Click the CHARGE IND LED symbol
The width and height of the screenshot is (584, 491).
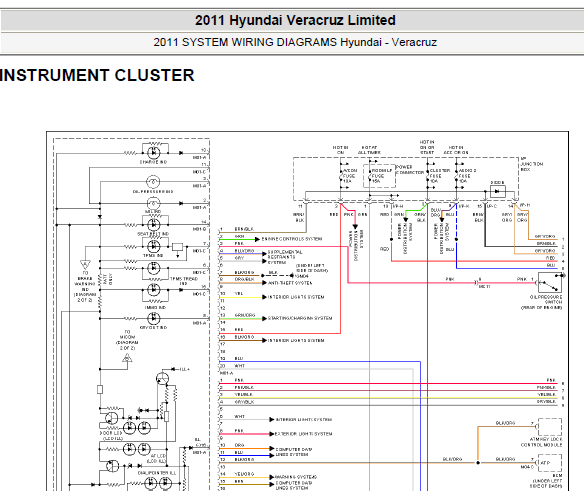coord(154,153)
